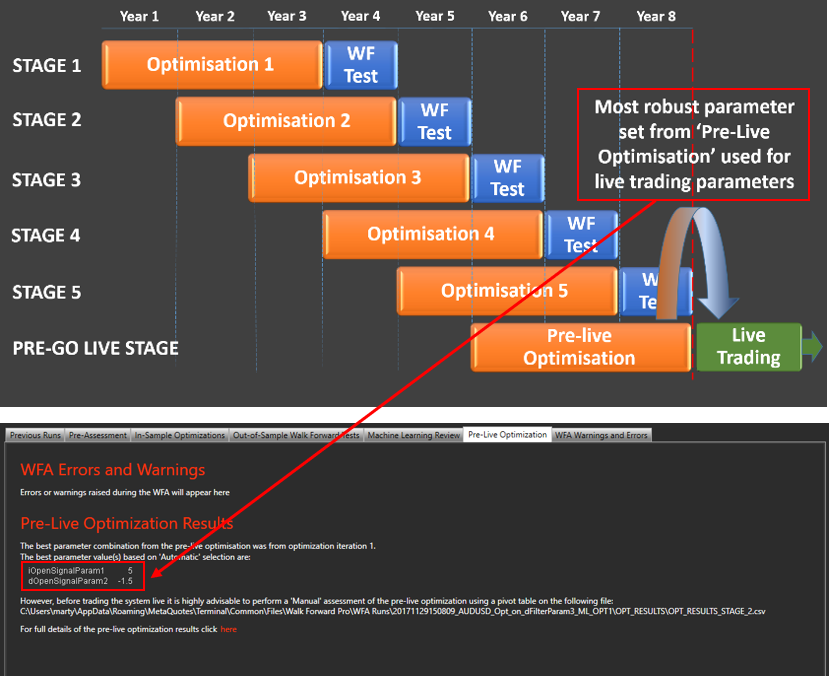Viewport: 829px width, 676px height.
Task: Open the In-Sample Optimizations tab
Action: point(180,435)
